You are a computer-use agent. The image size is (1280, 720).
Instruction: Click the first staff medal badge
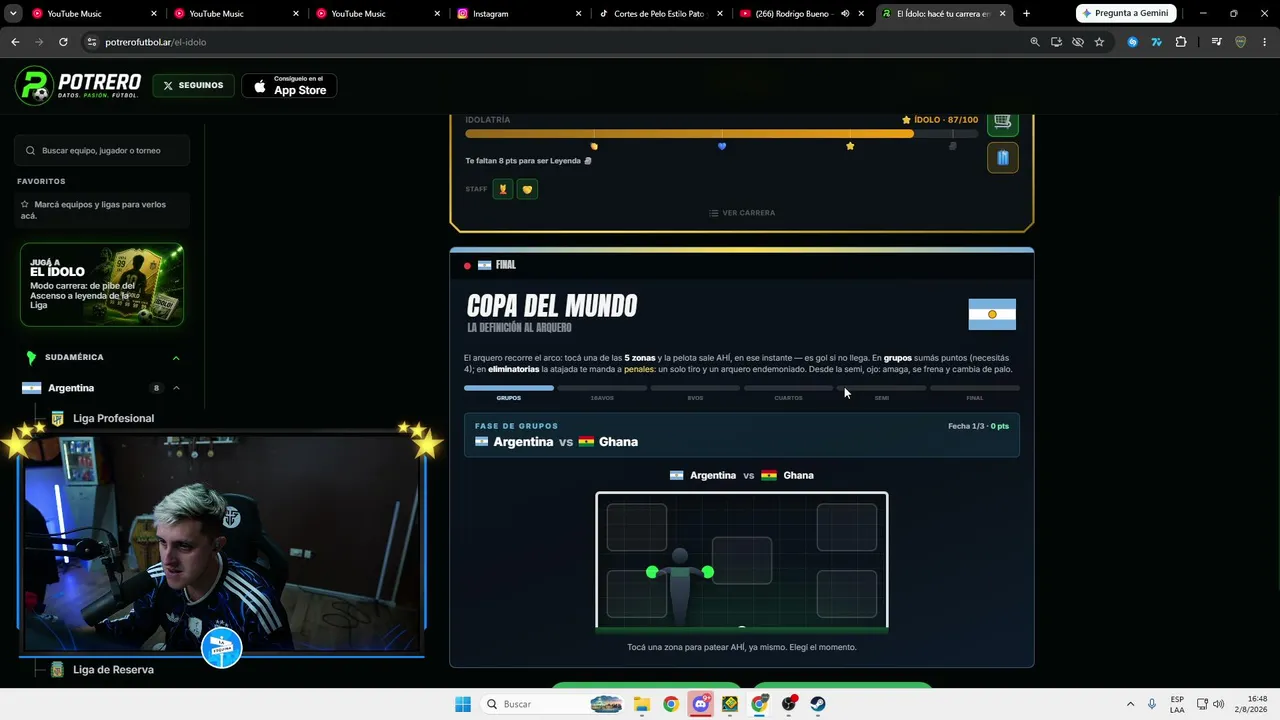503,189
